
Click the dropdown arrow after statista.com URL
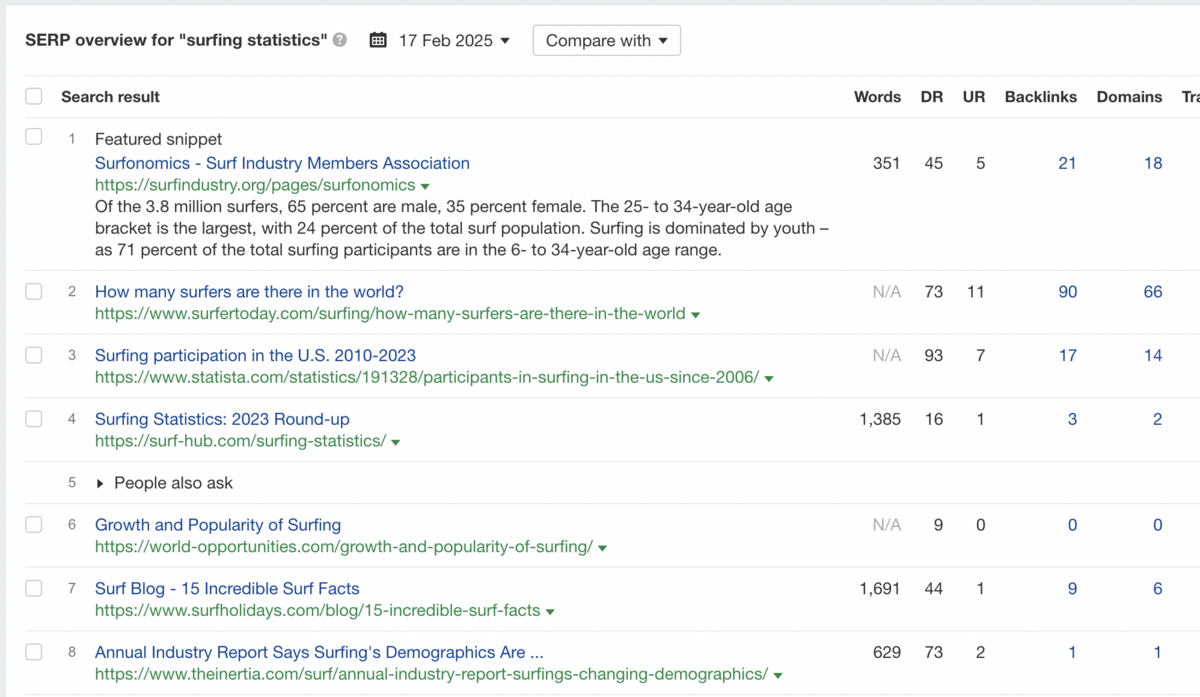pos(769,378)
